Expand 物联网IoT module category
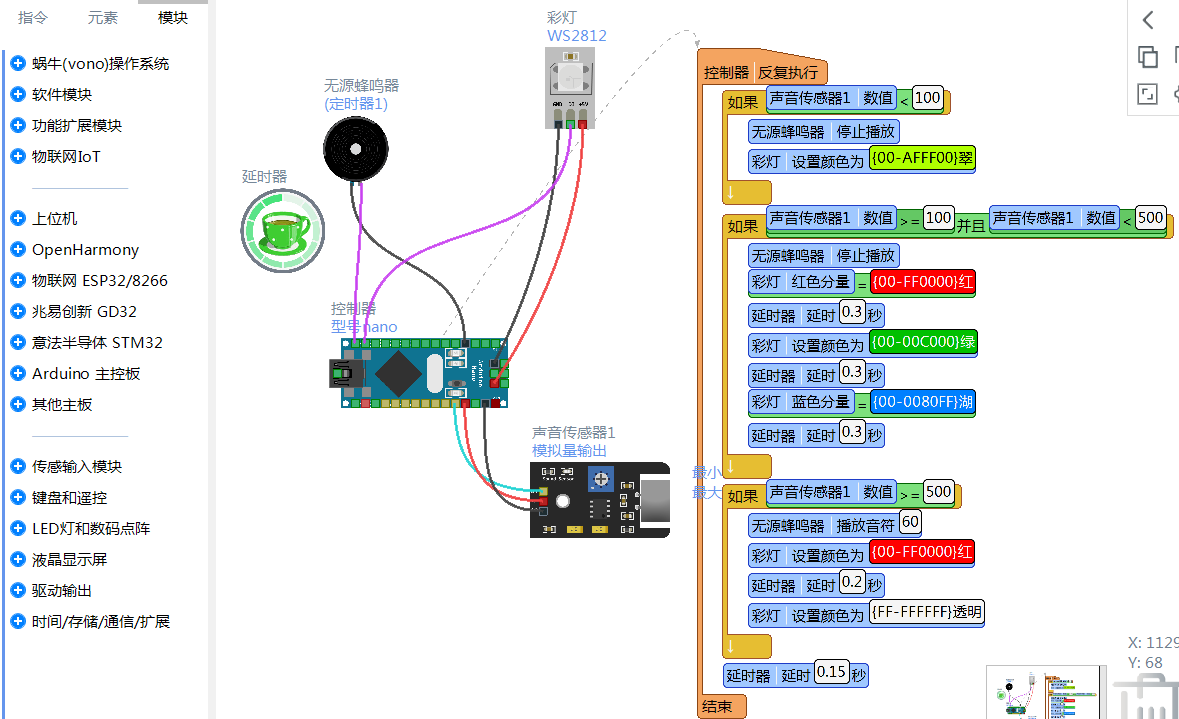Screen dimensions: 1179x719 [x=66, y=157]
